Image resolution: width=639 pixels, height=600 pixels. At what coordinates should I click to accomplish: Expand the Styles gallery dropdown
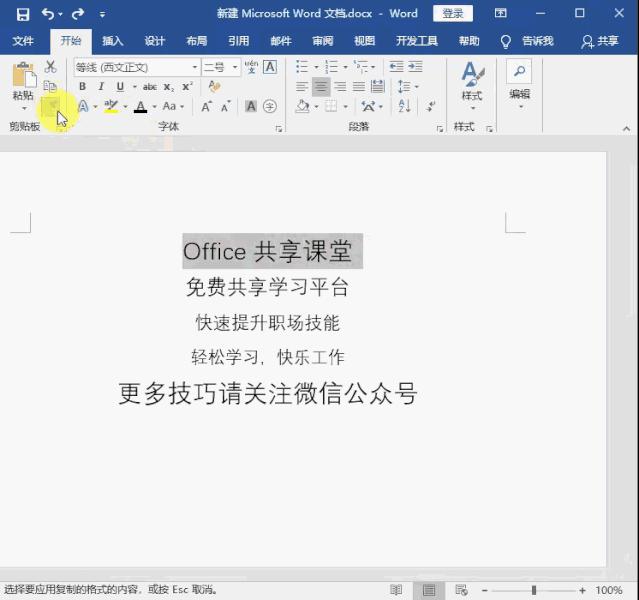pyautogui.click(x=473, y=108)
